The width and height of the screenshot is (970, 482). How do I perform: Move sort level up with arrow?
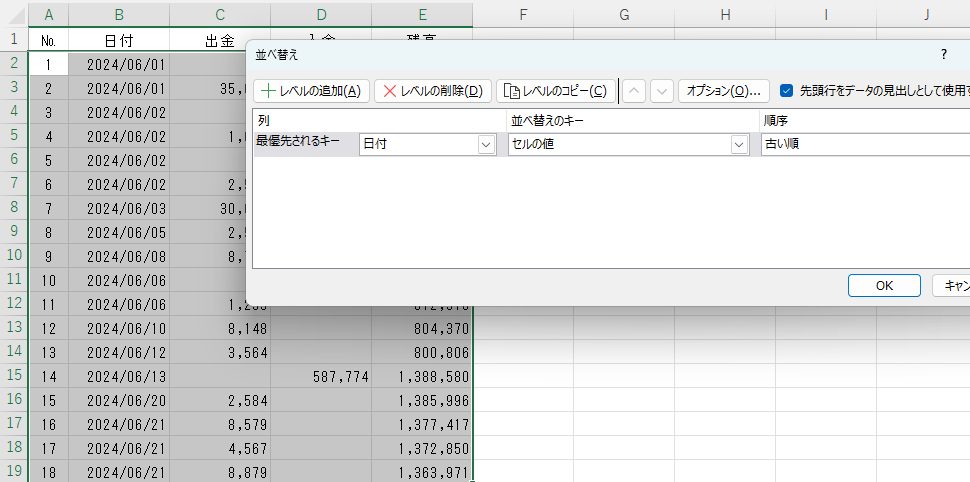click(x=634, y=91)
